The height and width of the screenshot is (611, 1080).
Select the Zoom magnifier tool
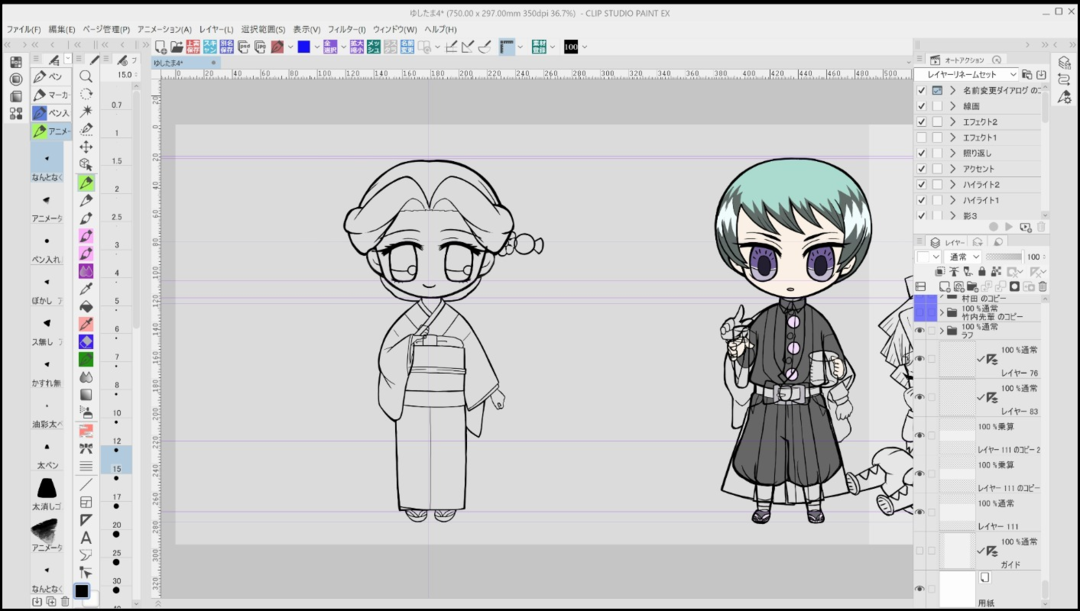click(x=86, y=76)
